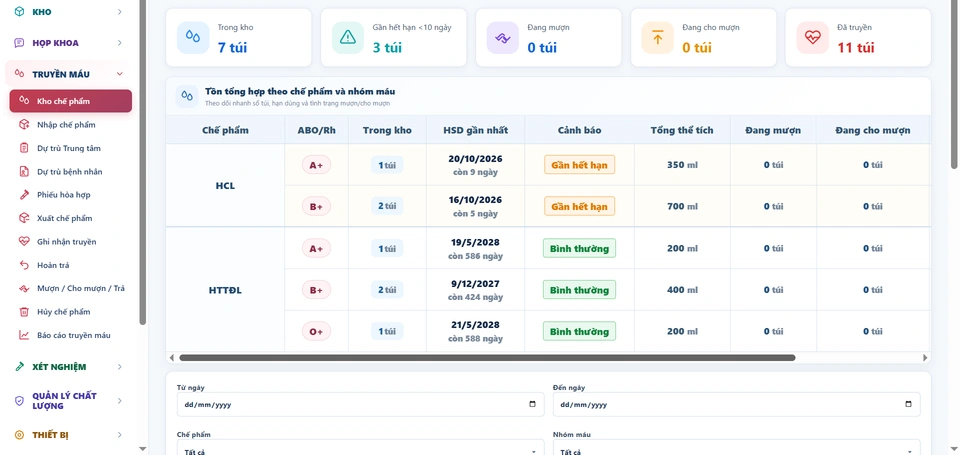Viewport: 960px width, 455px height.
Task: Click the 16/10/2026 expiry date cell
Action: (x=475, y=206)
